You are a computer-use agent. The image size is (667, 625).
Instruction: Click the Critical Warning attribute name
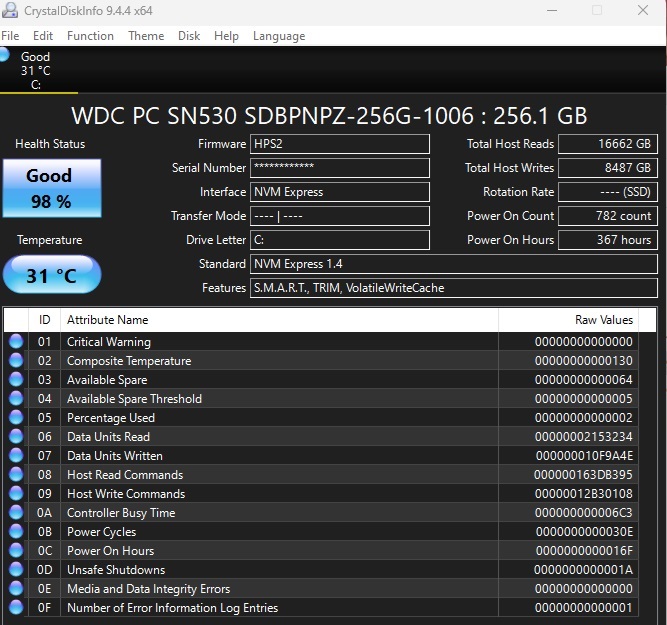(109, 342)
